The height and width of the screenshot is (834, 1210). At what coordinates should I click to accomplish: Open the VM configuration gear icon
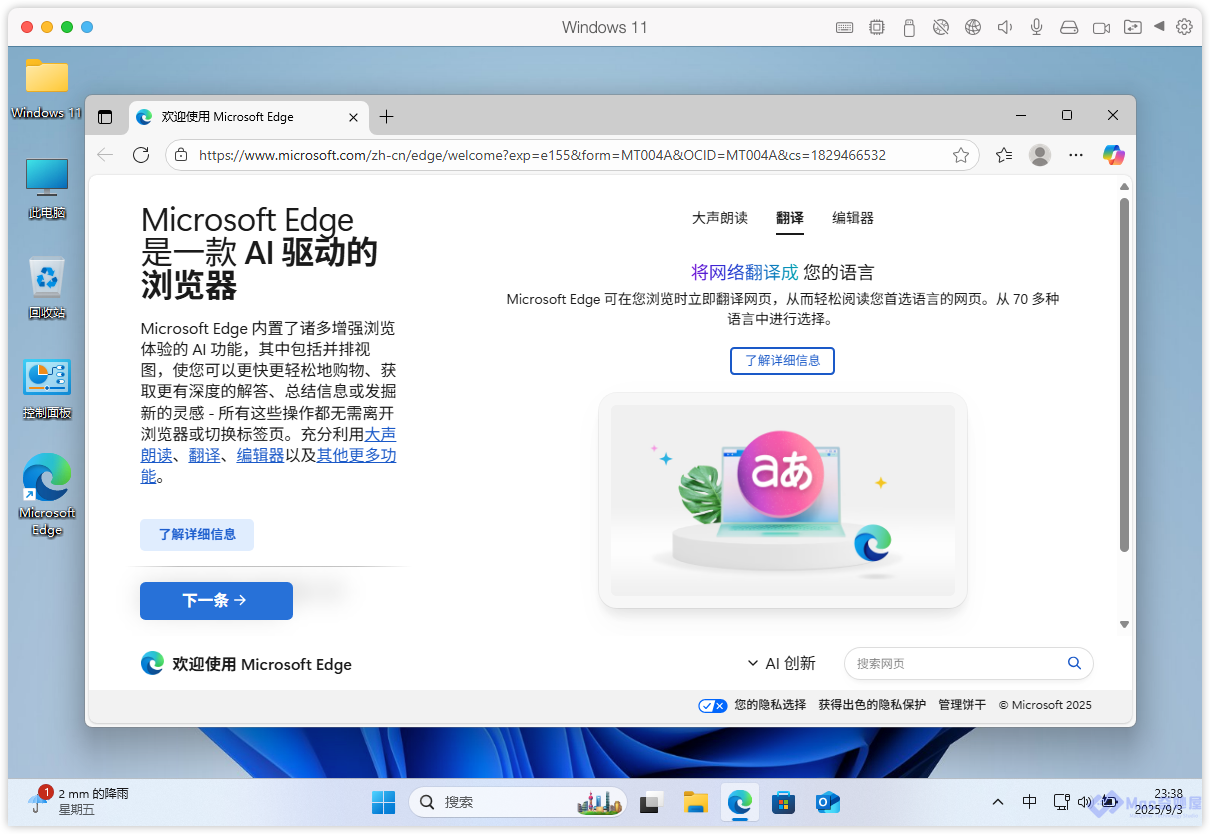[1185, 28]
